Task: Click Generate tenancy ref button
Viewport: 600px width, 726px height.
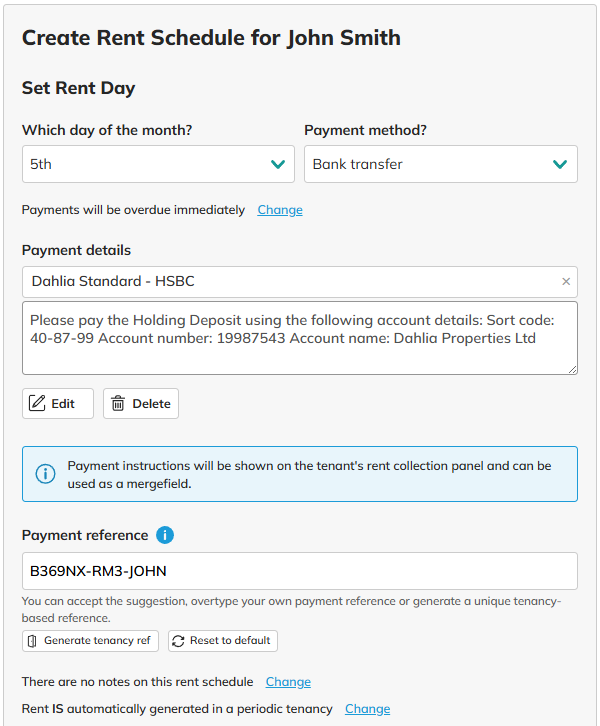Action: pyautogui.click(x=90, y=640)
